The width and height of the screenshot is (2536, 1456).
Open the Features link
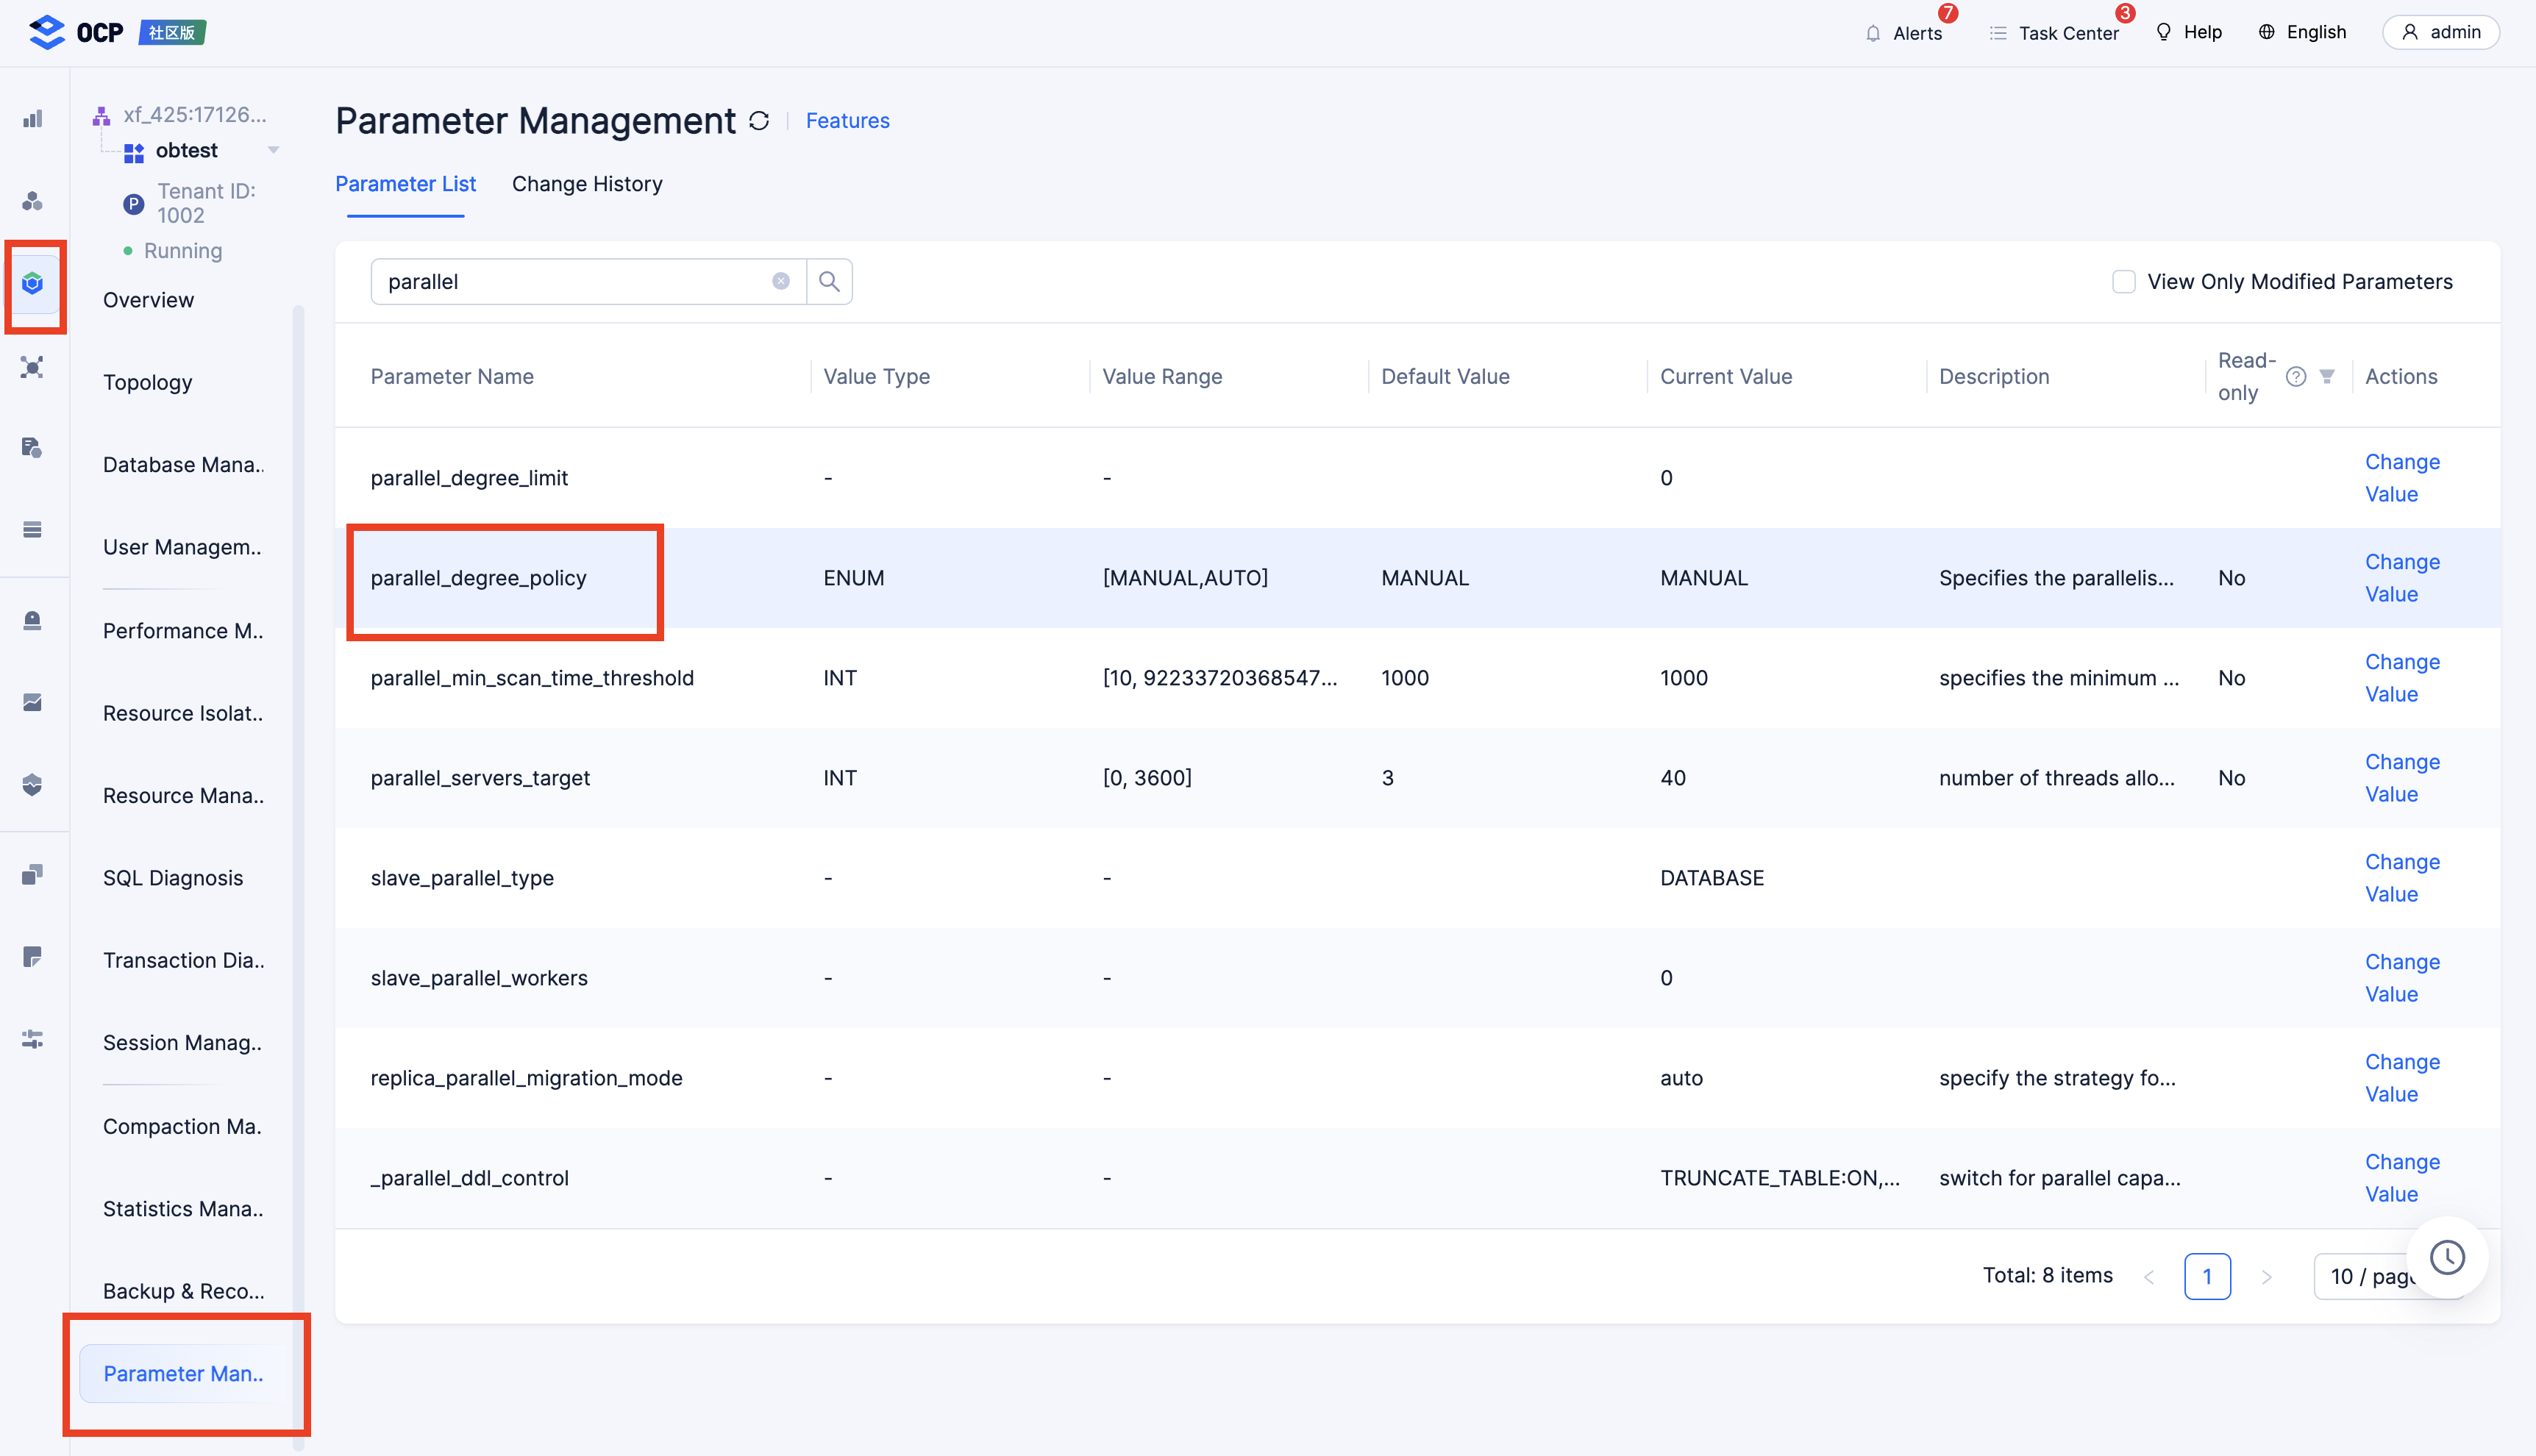tap(848, 120)
